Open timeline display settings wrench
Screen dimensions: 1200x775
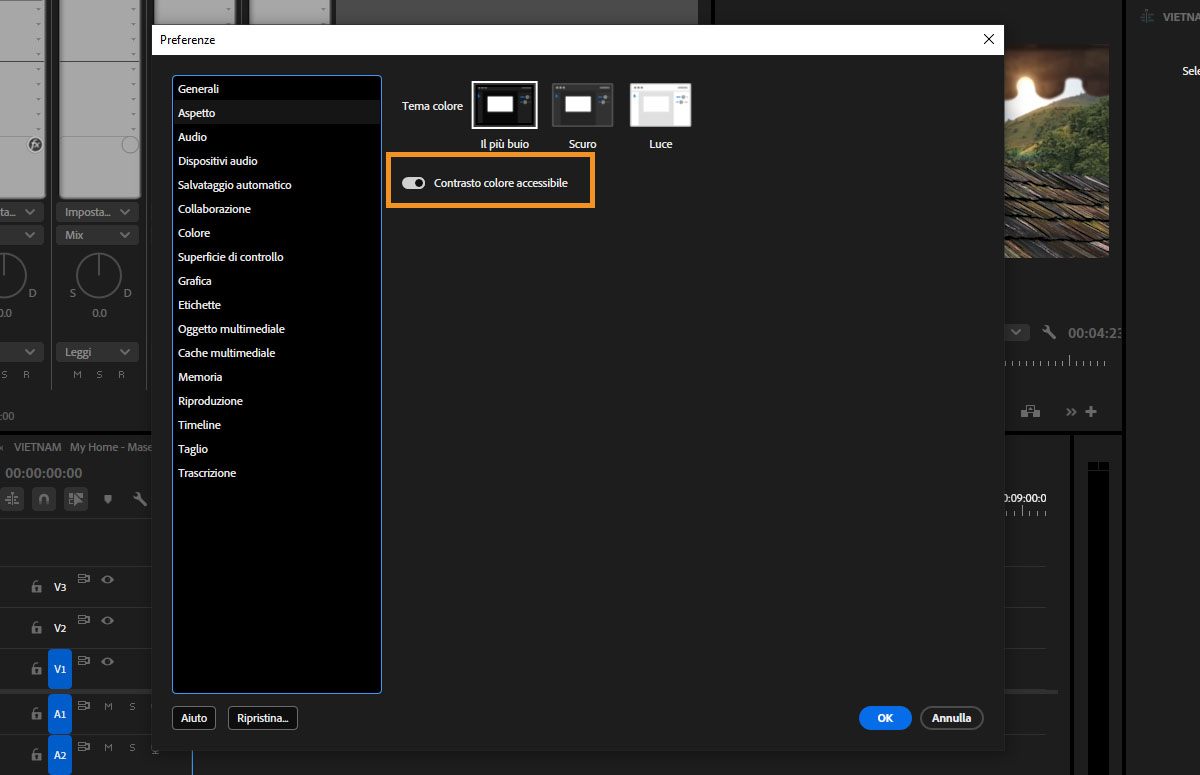(x=140, y=498)
